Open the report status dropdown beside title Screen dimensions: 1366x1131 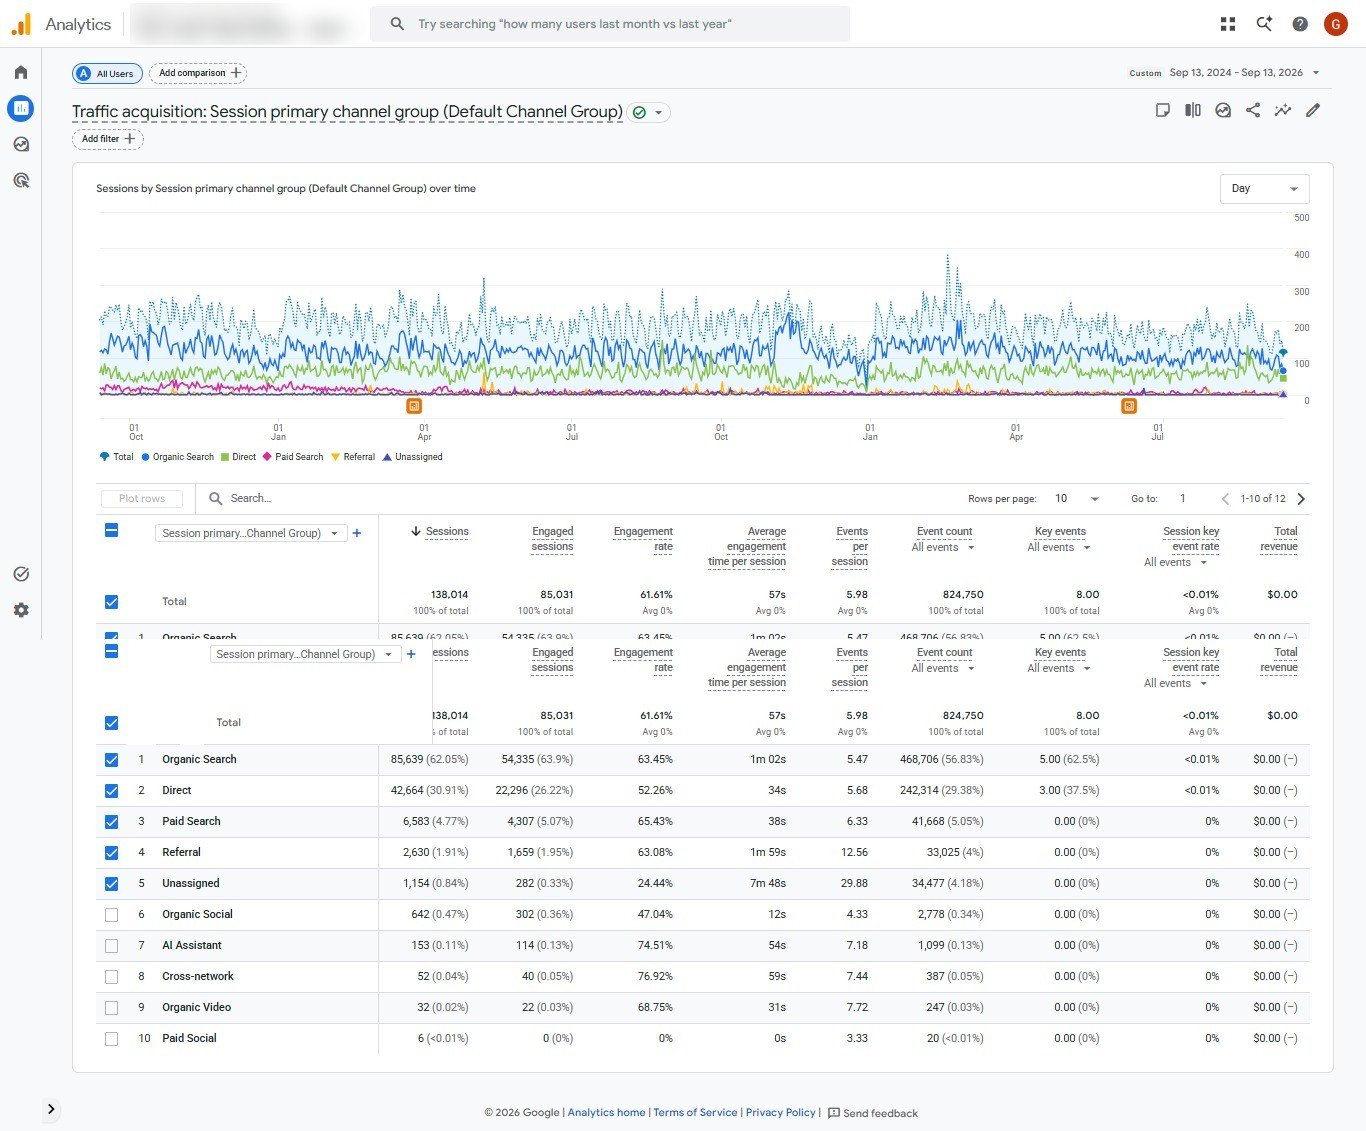click(649, 112)
